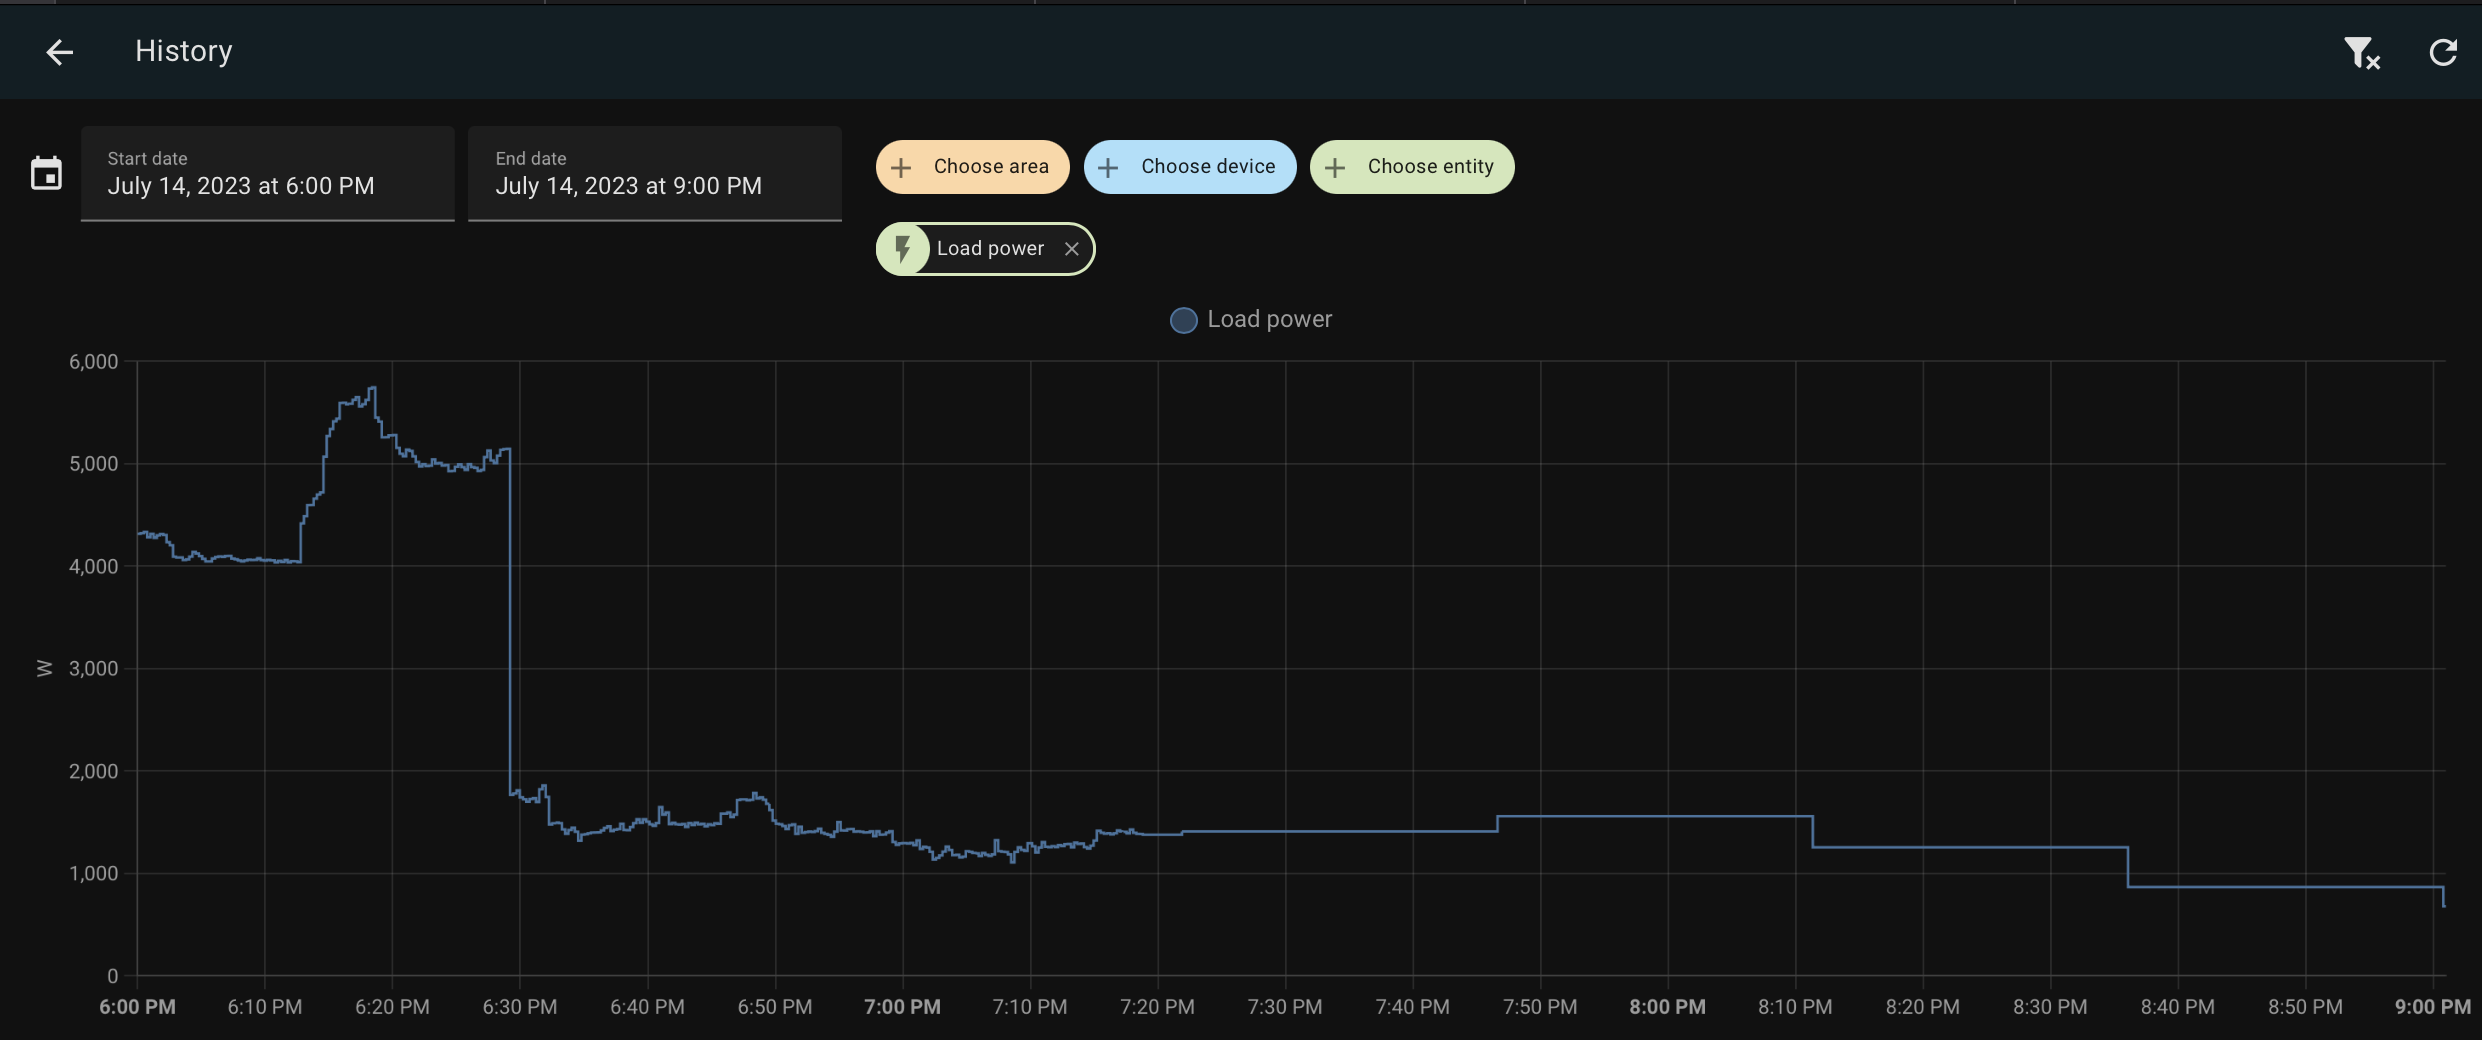Expand the Choose entity picker
The image size is (2482, 1040).
(x=1412, y=166)
